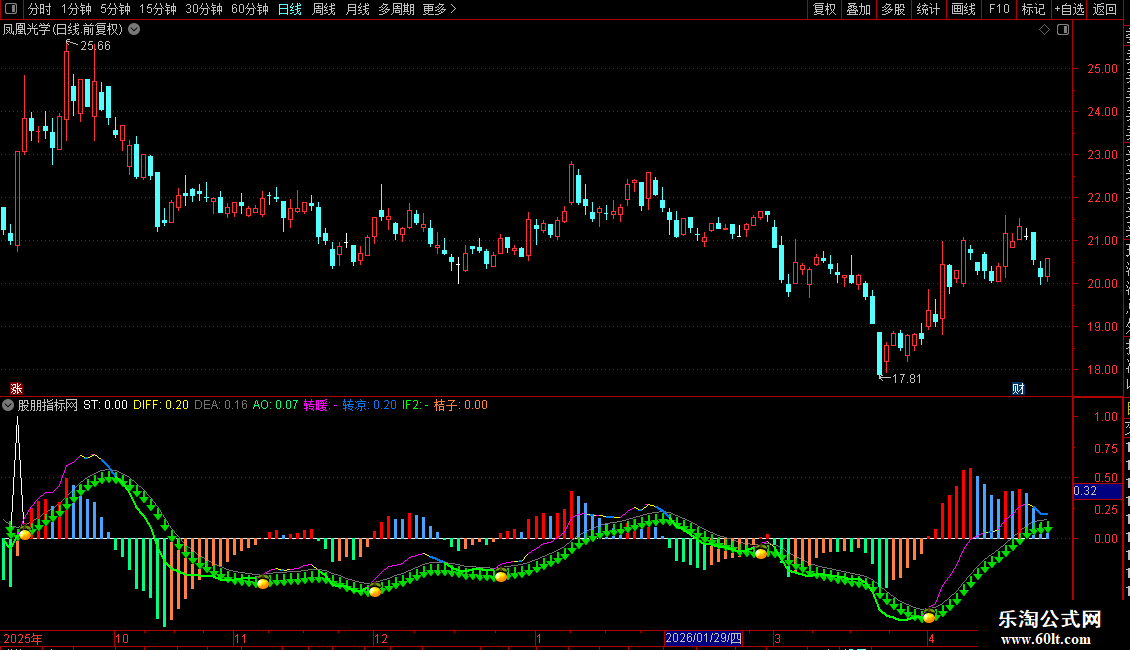The width and height of the screenshot is (1130, 650).
Task: Click the month 11 timeline label
Action: pyautogui.click(x=241, y=638)
